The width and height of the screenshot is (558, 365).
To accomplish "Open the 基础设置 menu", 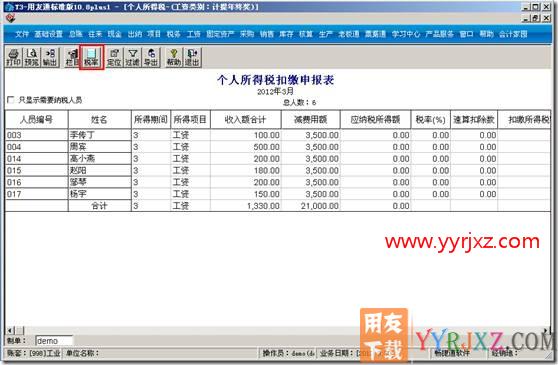I will click(x=48, y=34).
